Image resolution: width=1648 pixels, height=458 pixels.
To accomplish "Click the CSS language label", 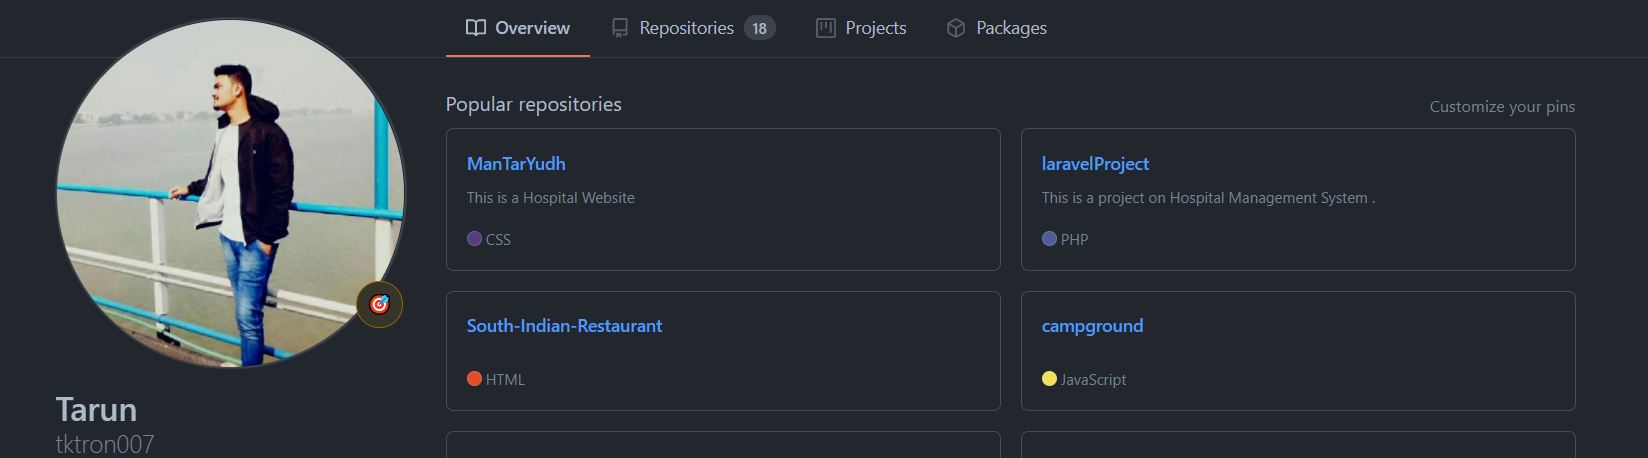I will (x=498, y=240).
